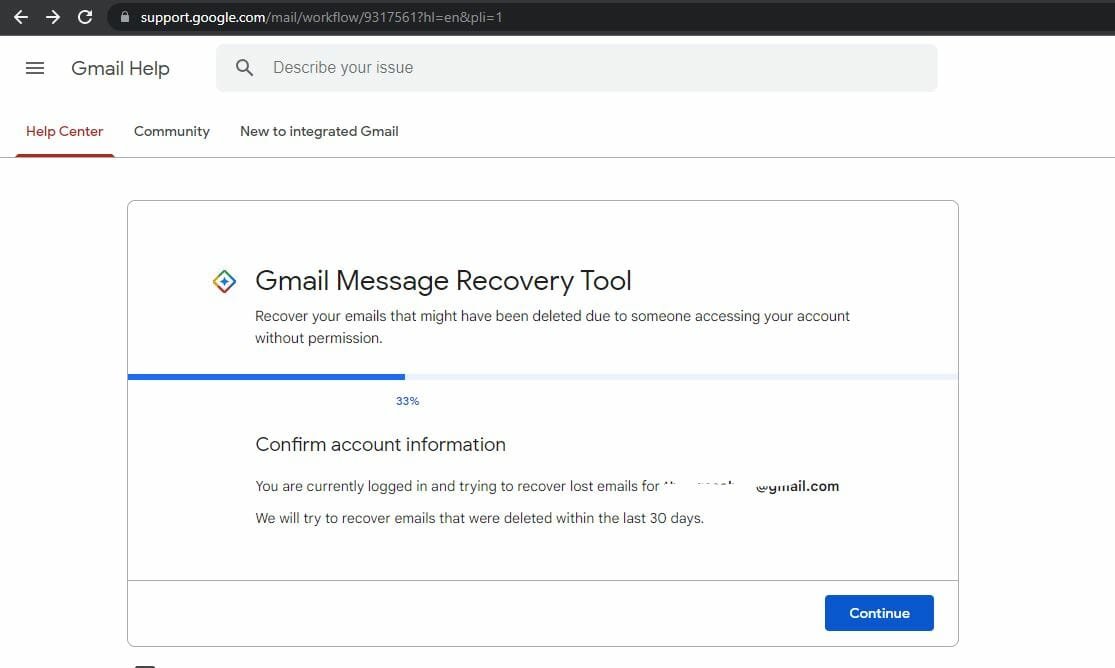The image size is (1115, 668).
Task: Click the 'Recover your emails' description text
Action: point(553,327)
